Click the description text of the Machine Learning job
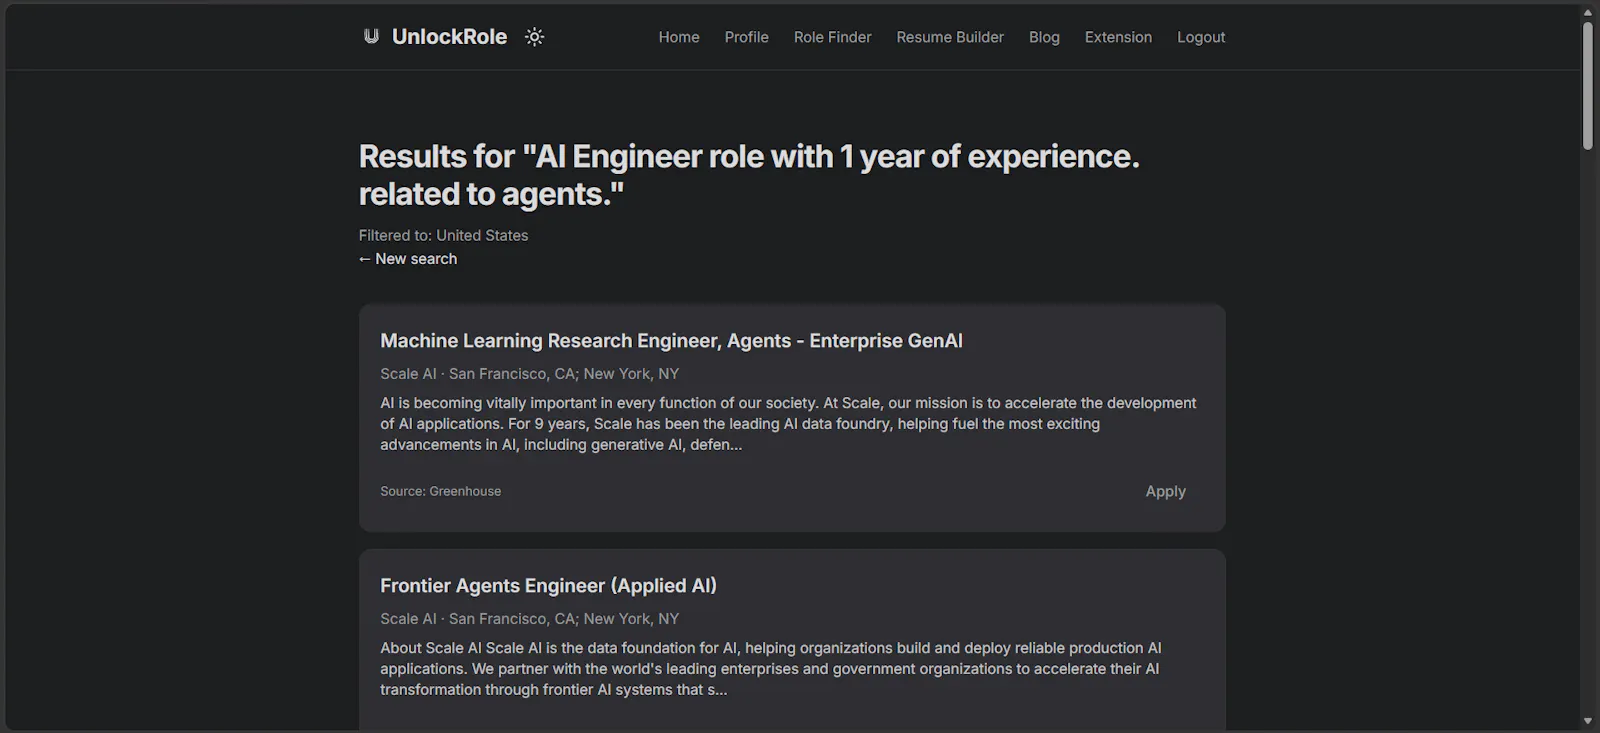Image resolution: width=1600 pixels, height=733 pixels. [788, 424]
